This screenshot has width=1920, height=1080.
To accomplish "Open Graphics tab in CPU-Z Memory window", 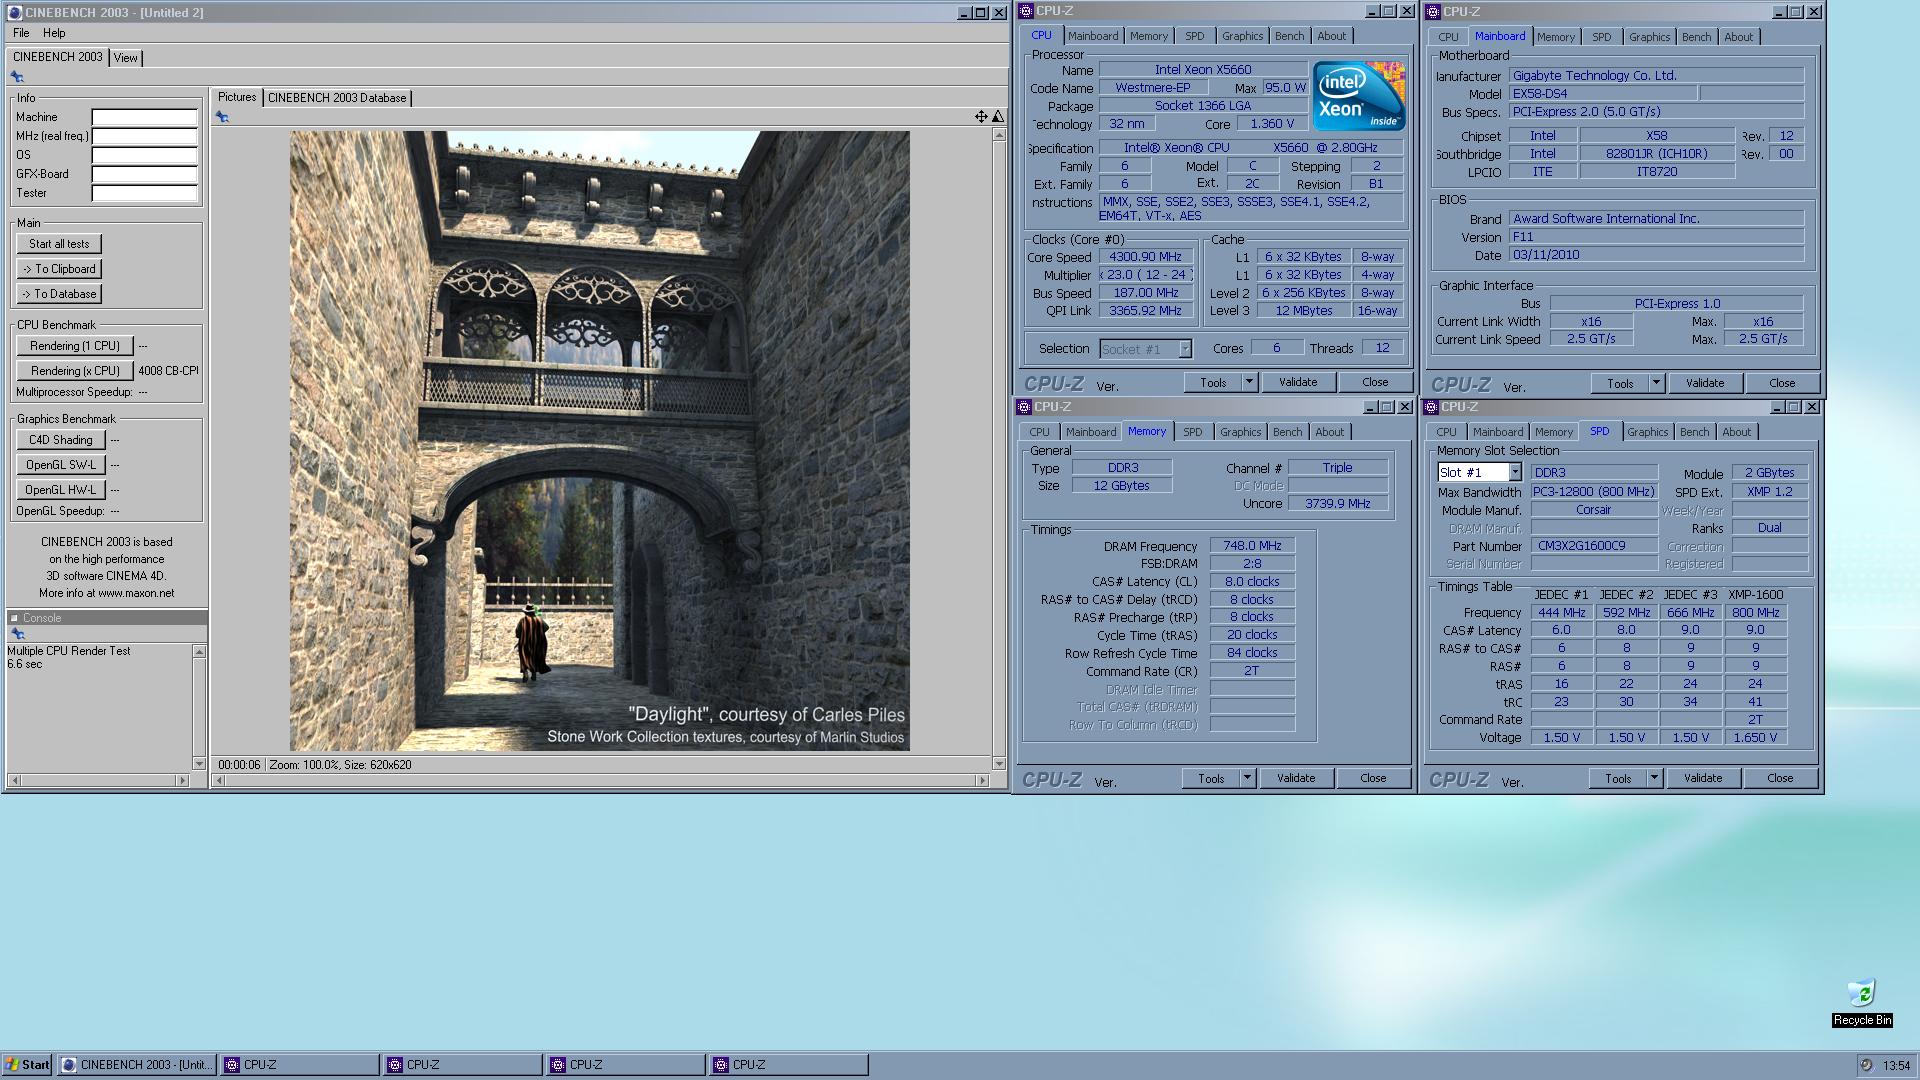I will (x=1240, y=432).
